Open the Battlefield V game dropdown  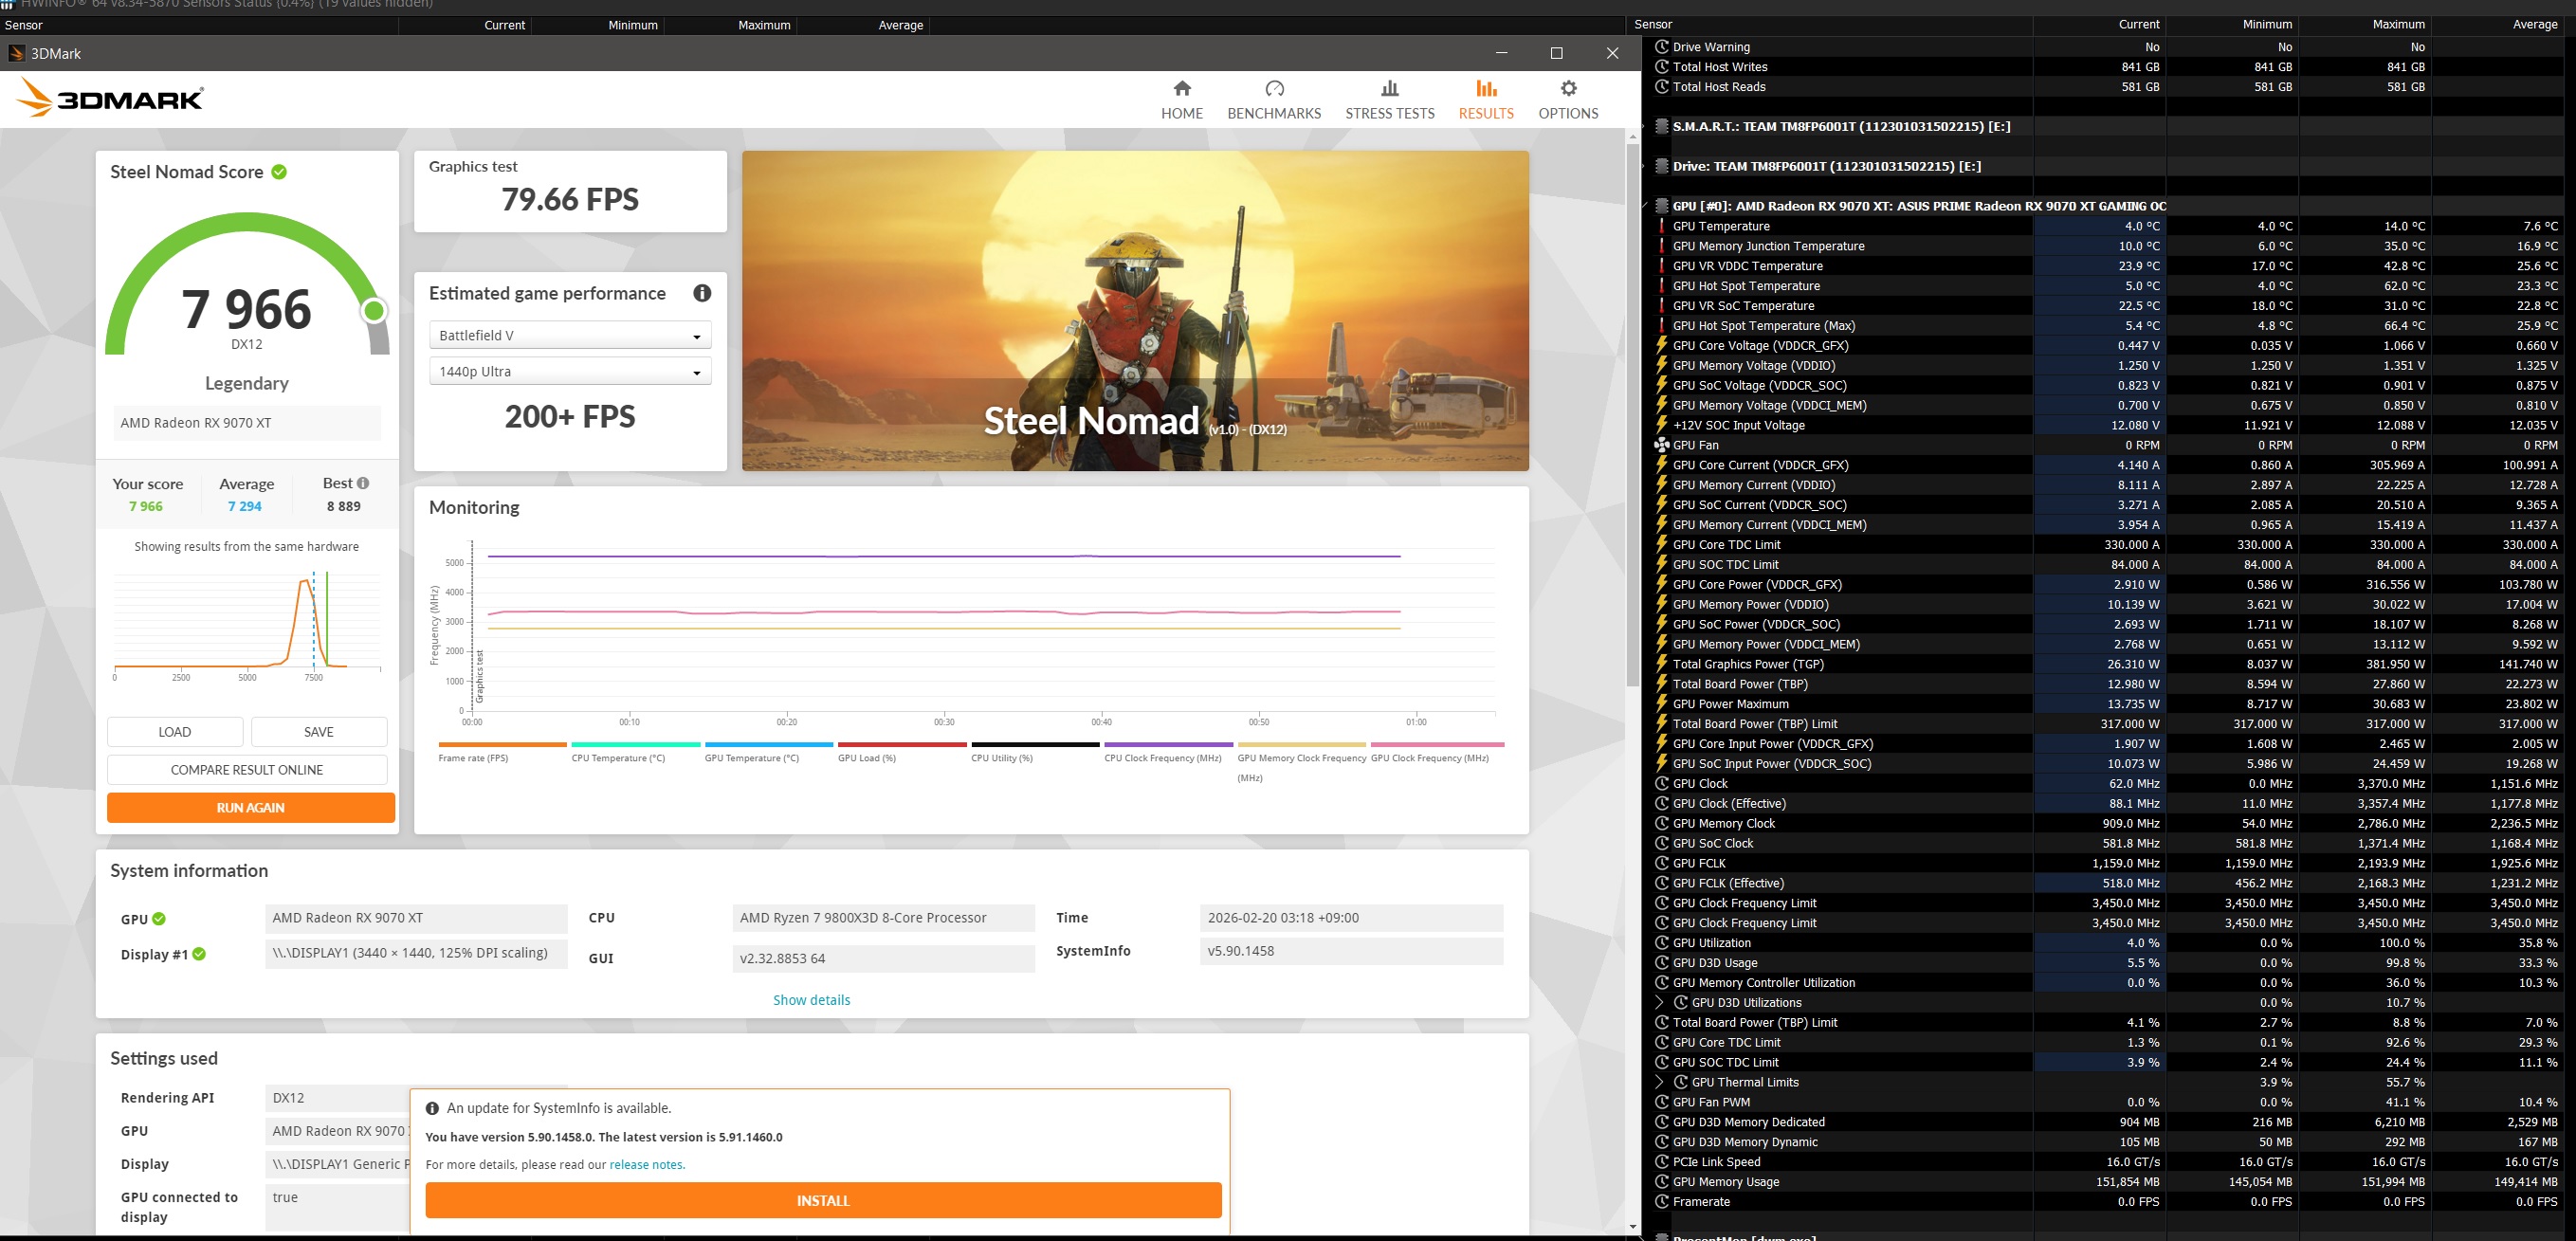point(569,335)
